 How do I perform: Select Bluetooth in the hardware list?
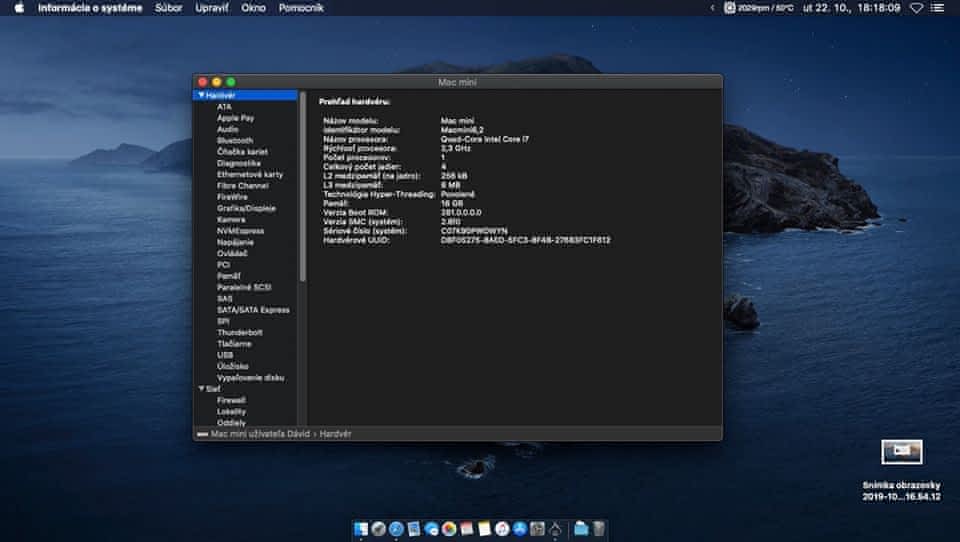[235, 140]
